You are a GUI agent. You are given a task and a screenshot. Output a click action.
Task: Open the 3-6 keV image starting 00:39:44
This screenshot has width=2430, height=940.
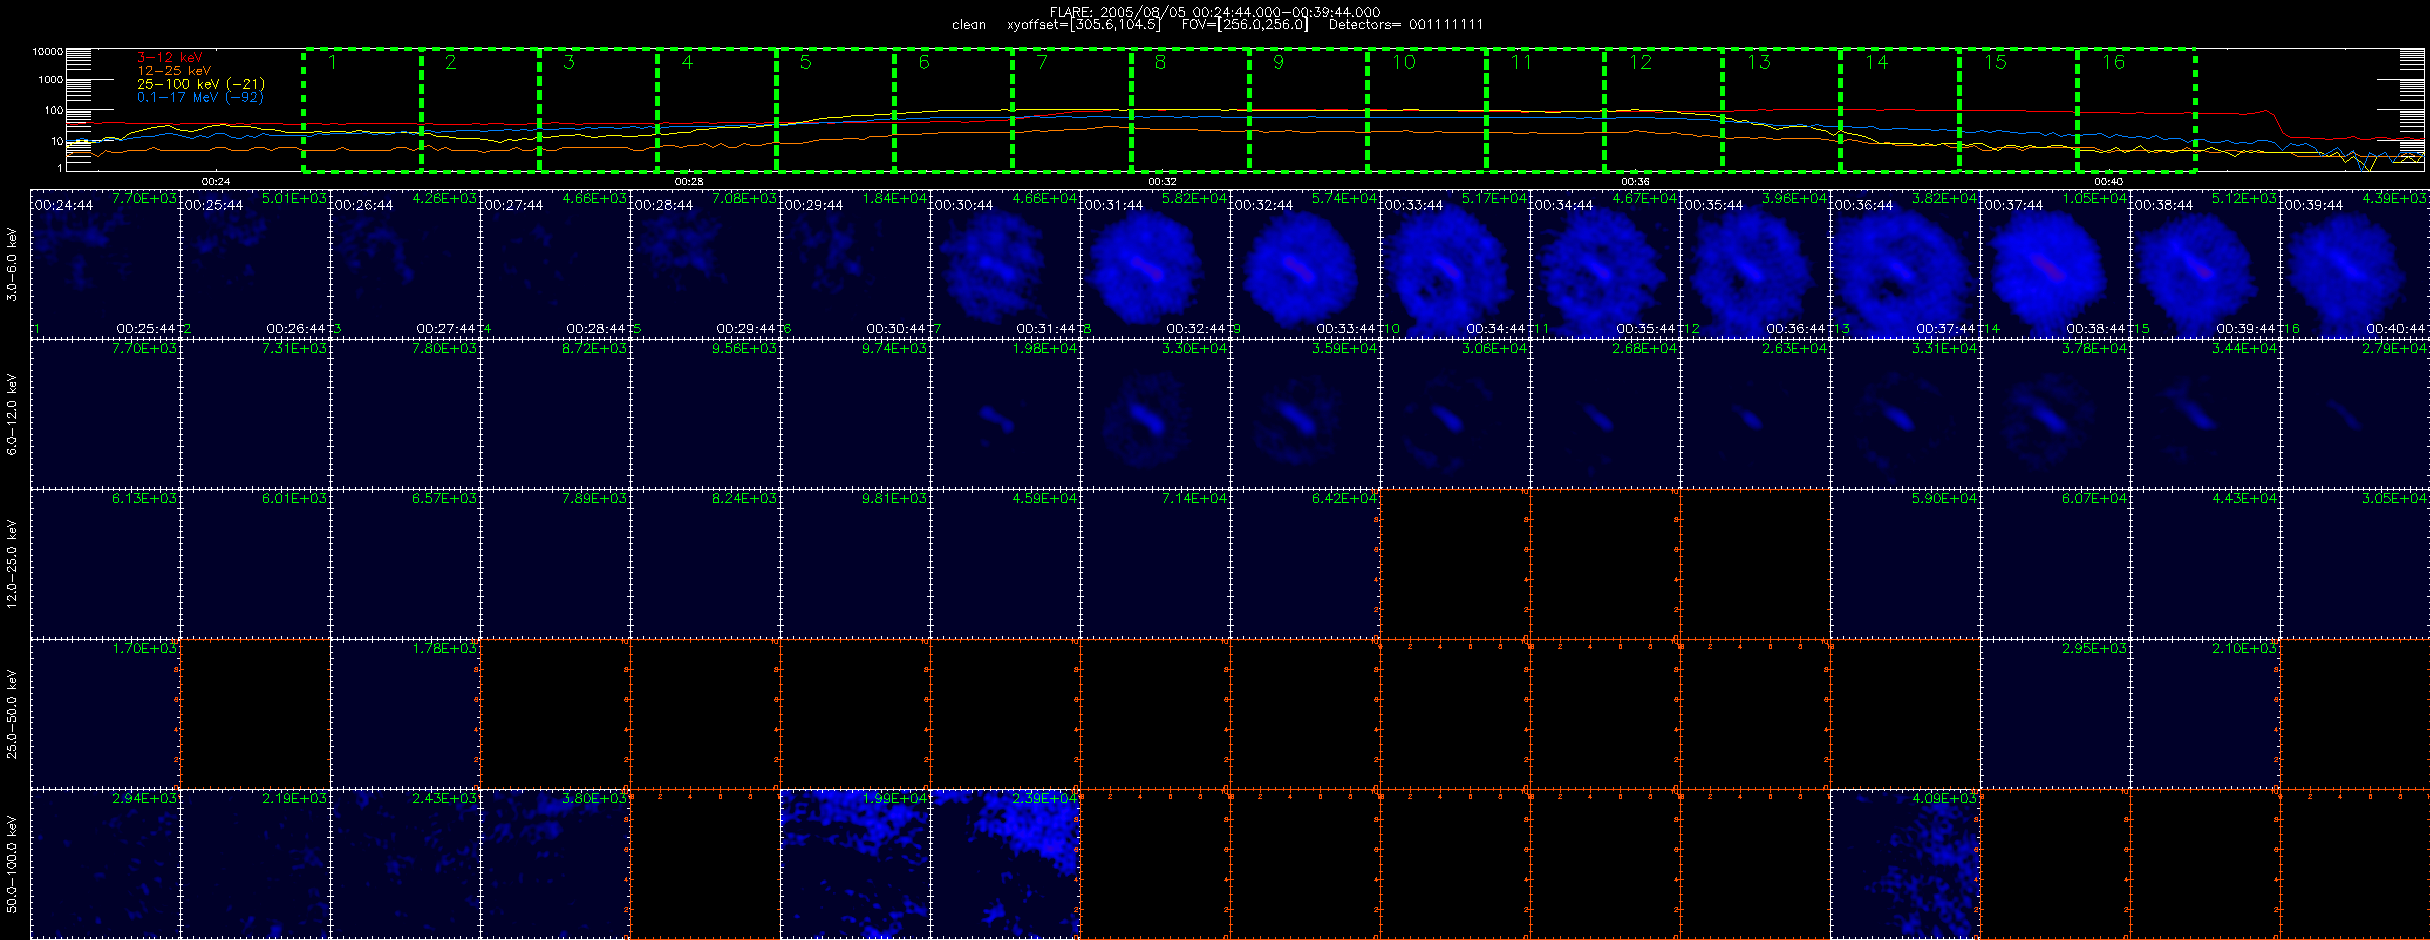(2355, 264)
